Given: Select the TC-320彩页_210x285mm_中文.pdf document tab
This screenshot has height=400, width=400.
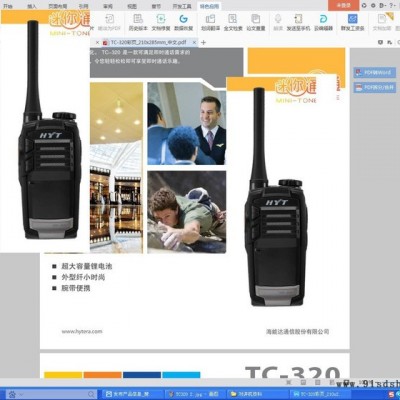Looking at the screenshot, I should [x=148, y=42].
